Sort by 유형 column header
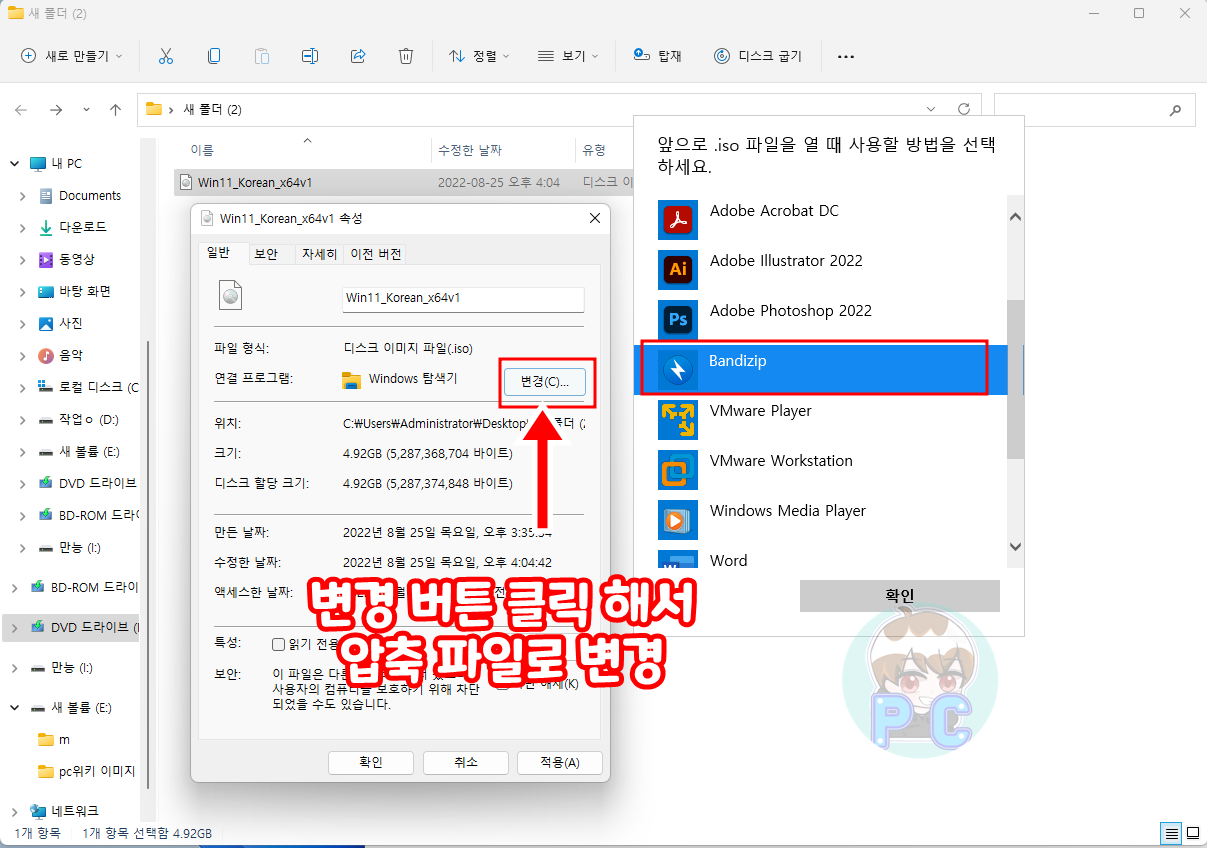 tap(594, 150)
